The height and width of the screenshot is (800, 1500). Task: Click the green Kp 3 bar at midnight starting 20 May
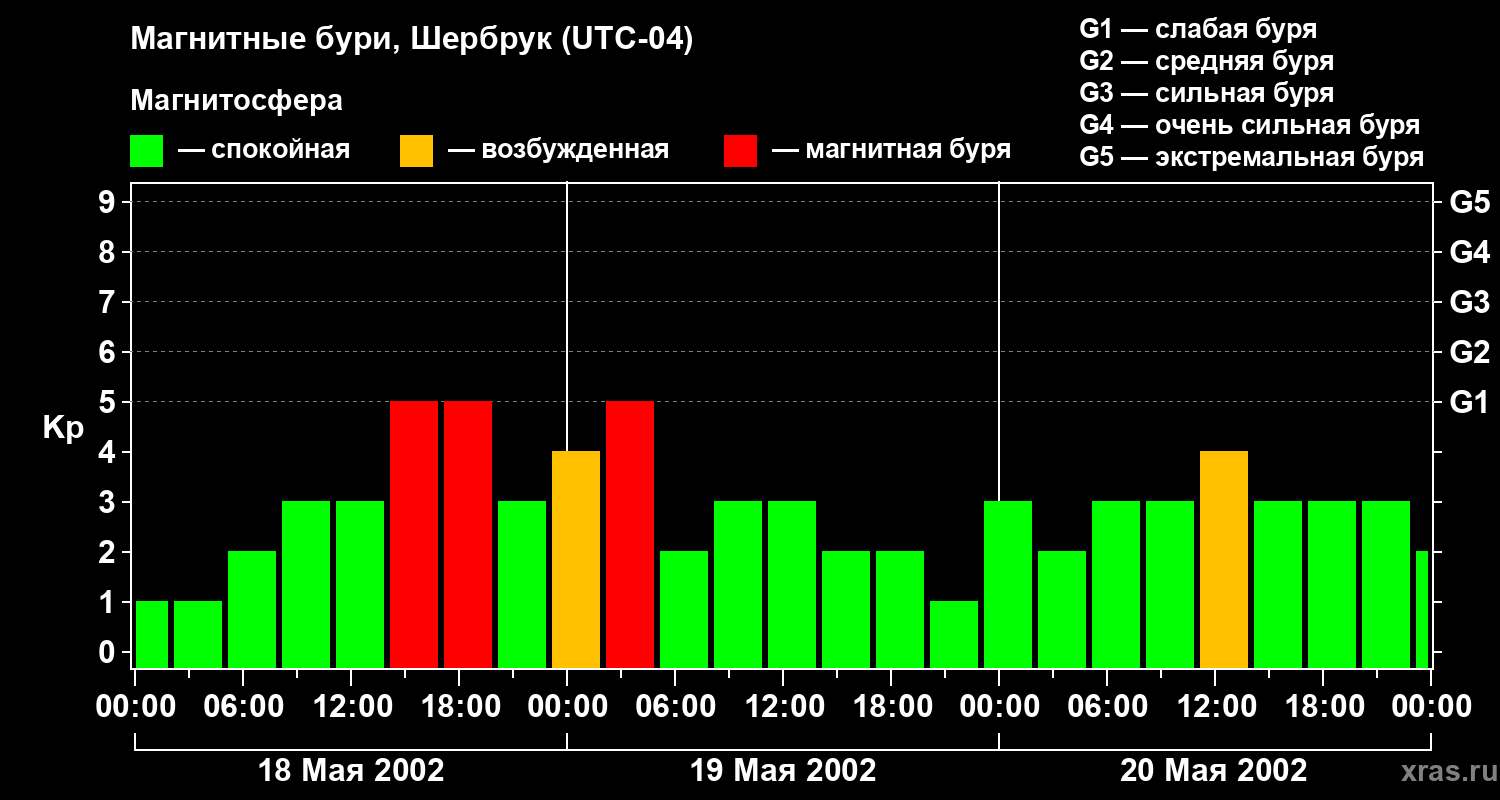(1008, 584)
